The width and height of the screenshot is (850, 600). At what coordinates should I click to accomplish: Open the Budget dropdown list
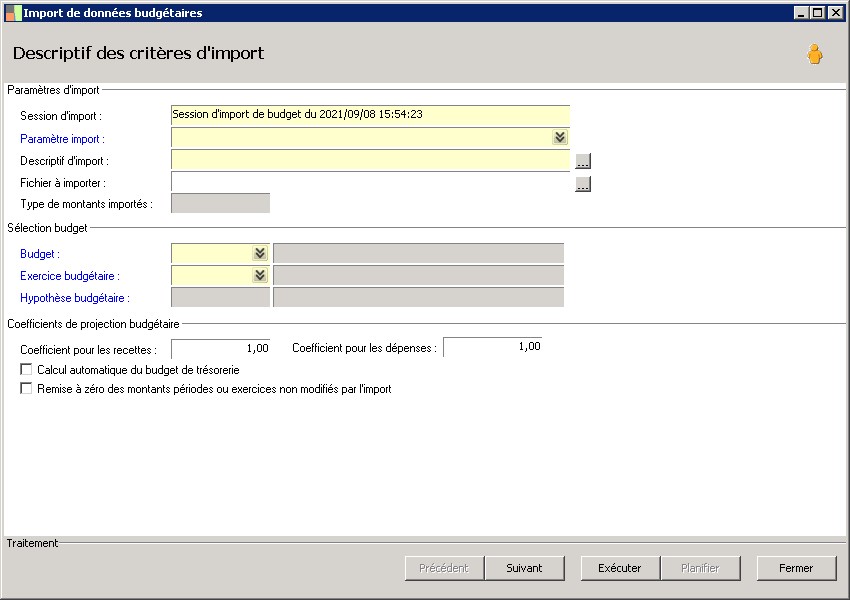260,254
